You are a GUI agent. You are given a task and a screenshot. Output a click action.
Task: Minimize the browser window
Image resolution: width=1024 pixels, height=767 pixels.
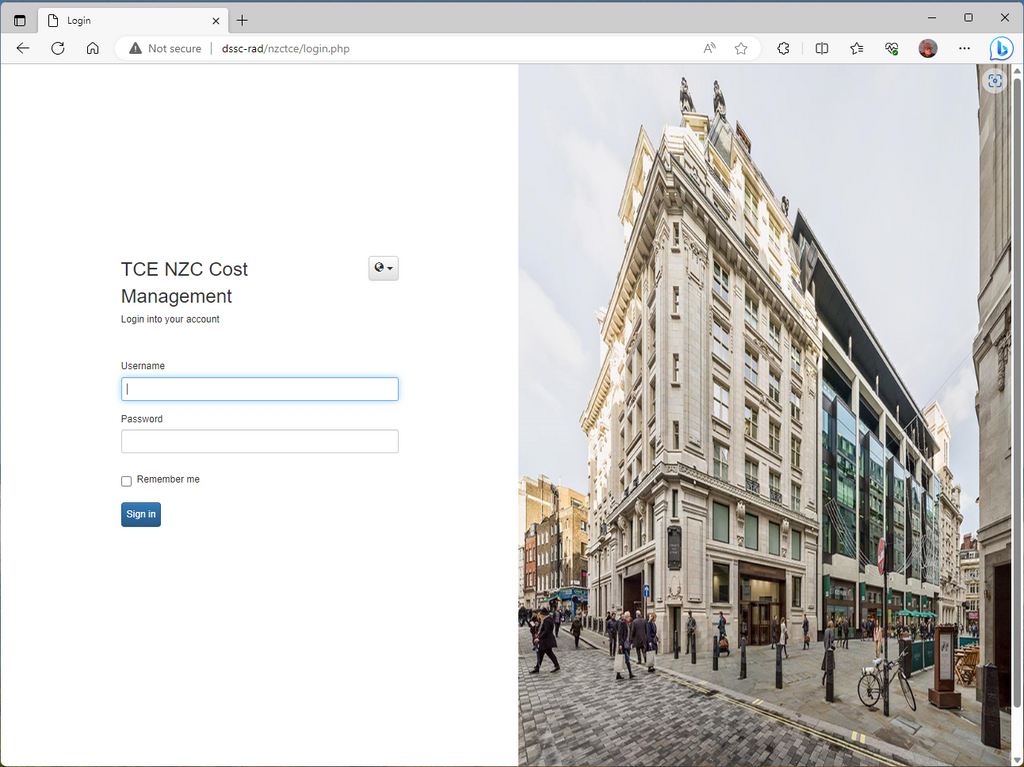click(x=932, y=18)
